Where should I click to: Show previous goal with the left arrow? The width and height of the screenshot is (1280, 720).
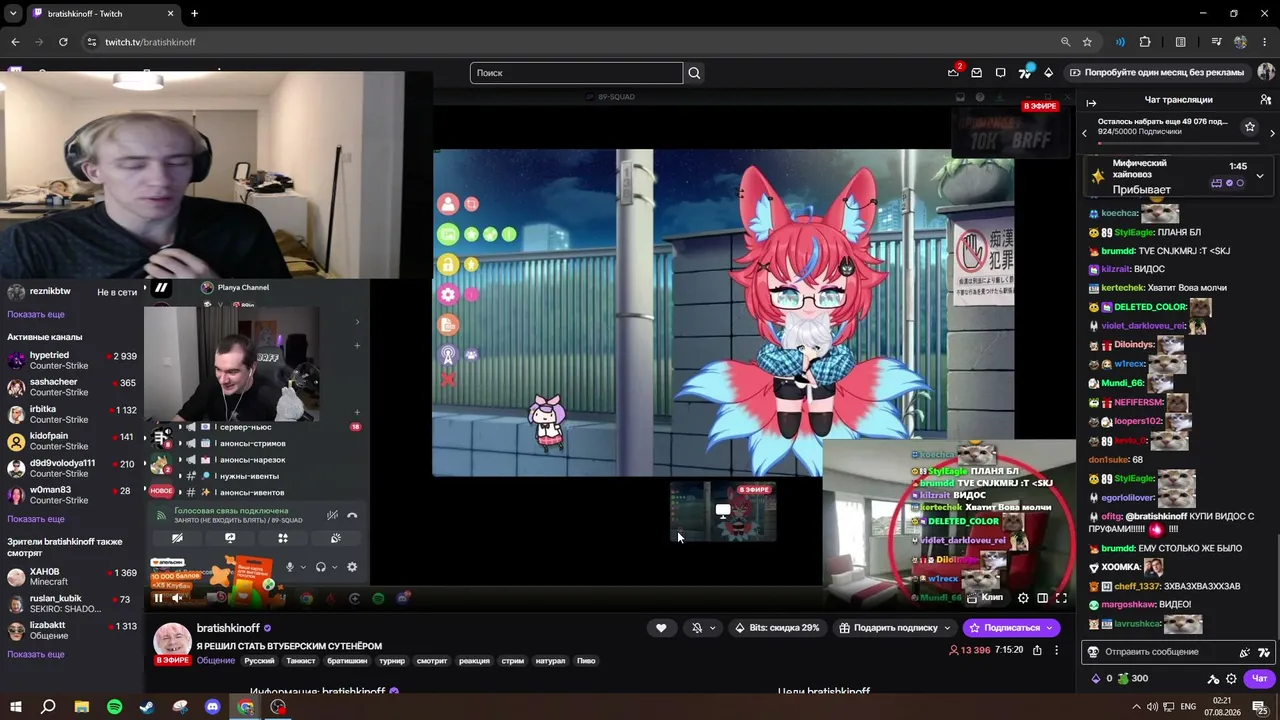1084,132
